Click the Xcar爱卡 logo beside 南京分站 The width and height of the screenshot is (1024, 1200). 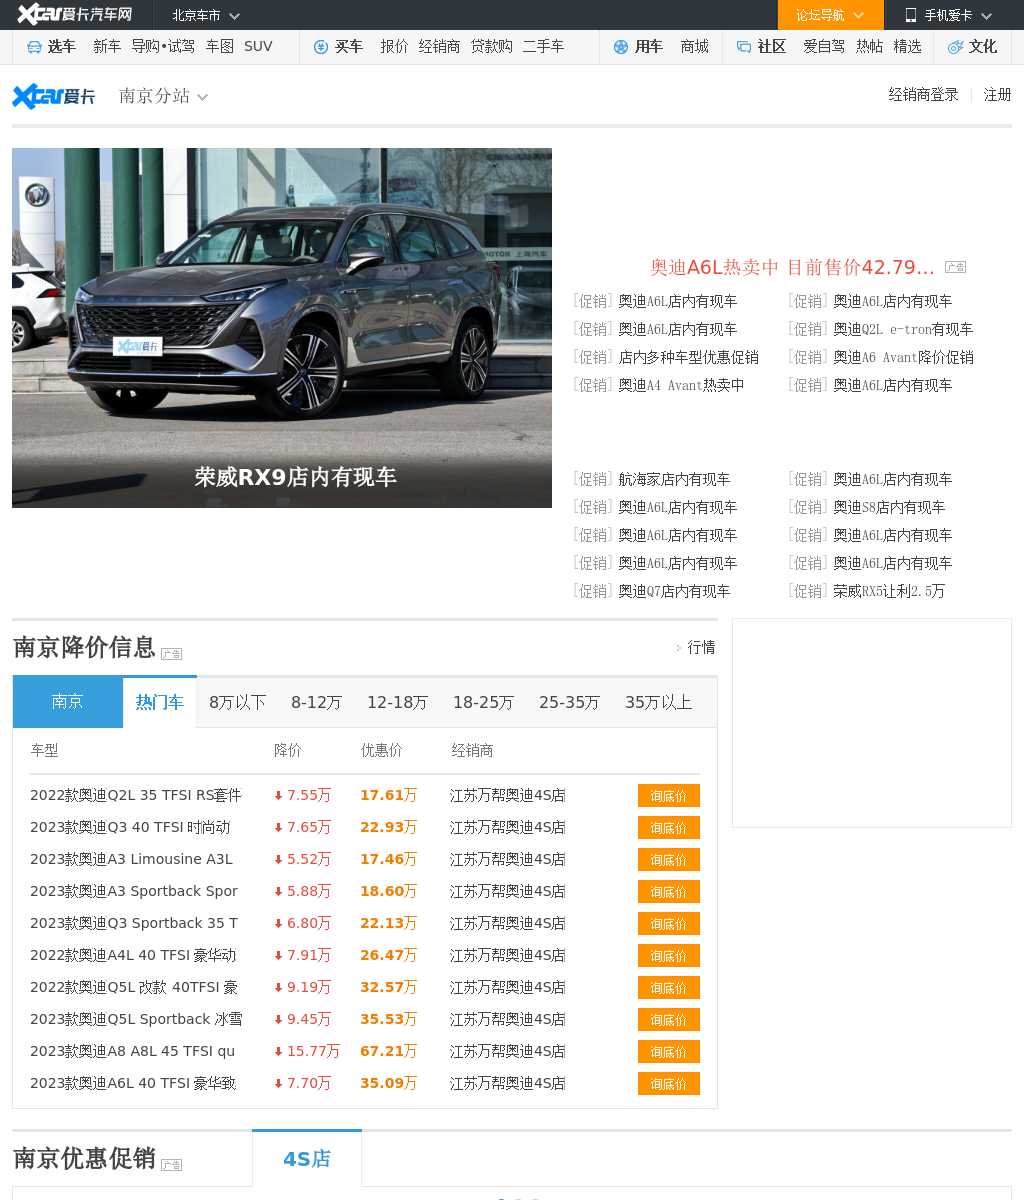(54, 96)
